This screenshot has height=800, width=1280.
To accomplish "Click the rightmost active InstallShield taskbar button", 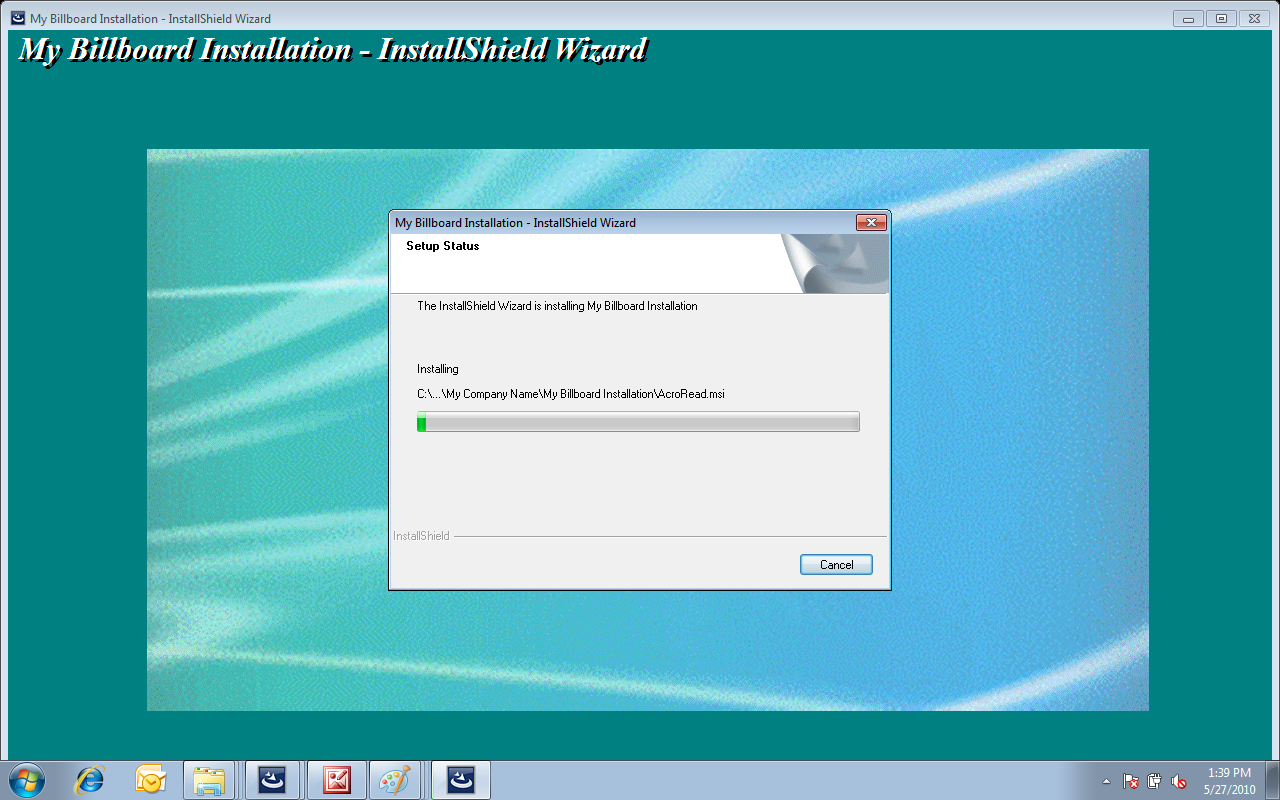I will coord(461,780).
